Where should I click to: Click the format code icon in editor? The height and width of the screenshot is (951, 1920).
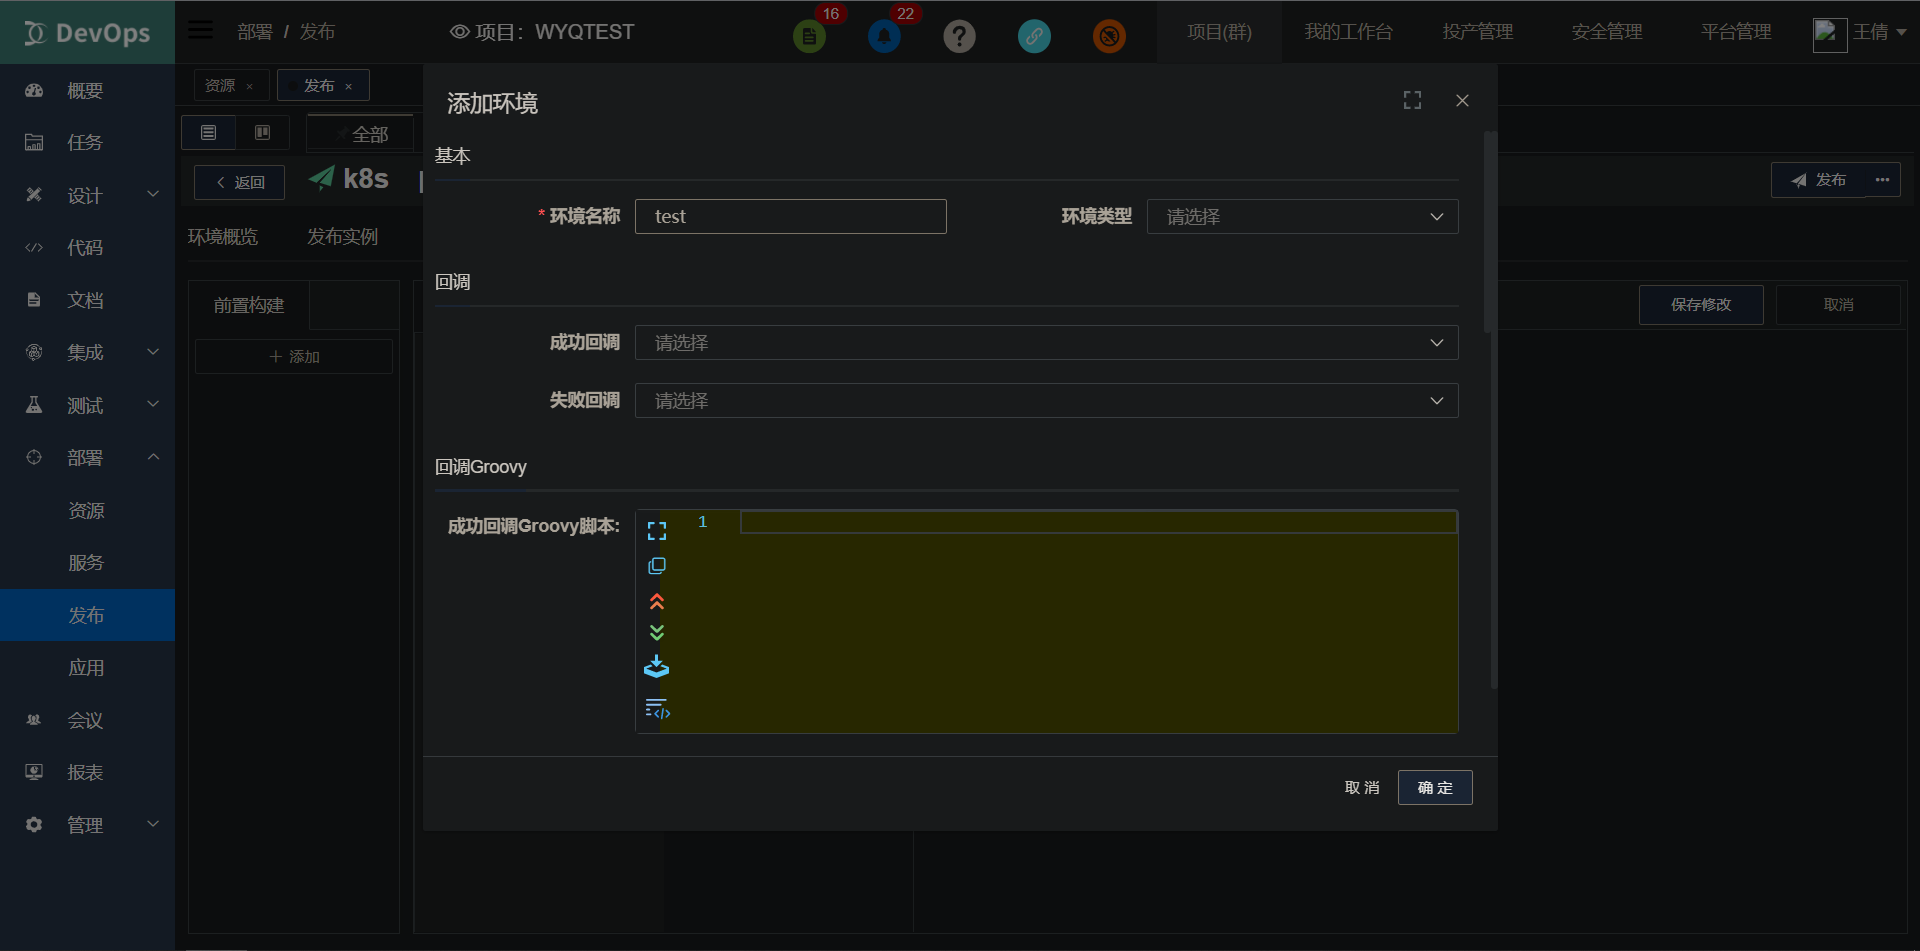click(x=657, y=709)
